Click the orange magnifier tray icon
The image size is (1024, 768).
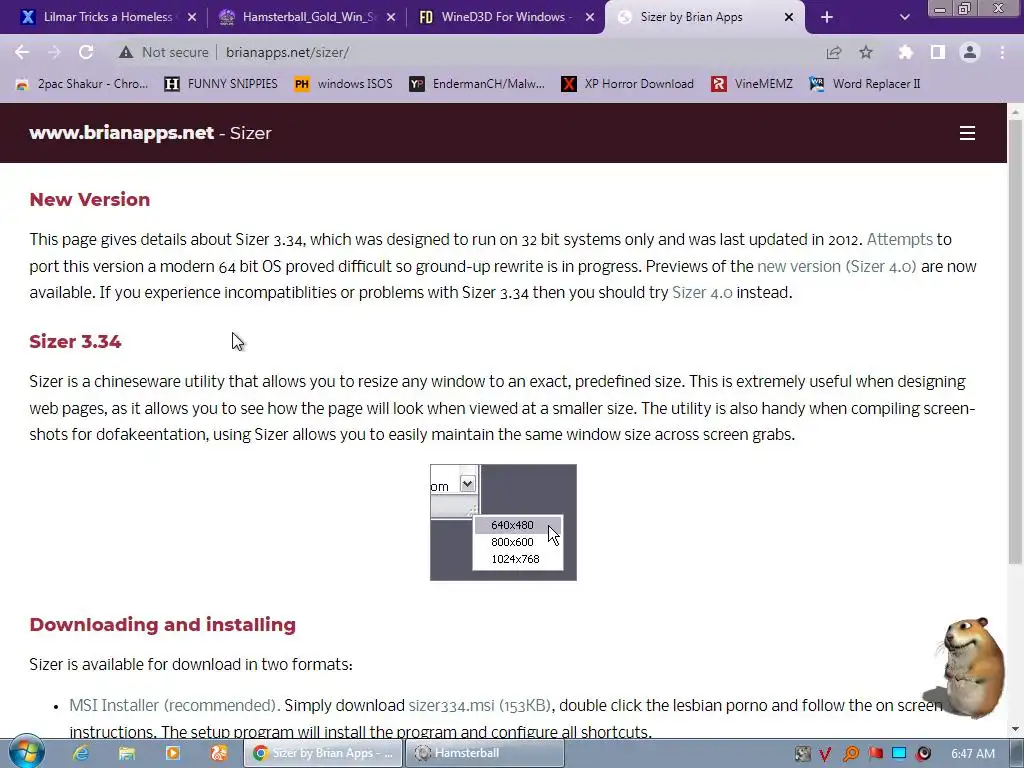point(850,754)
